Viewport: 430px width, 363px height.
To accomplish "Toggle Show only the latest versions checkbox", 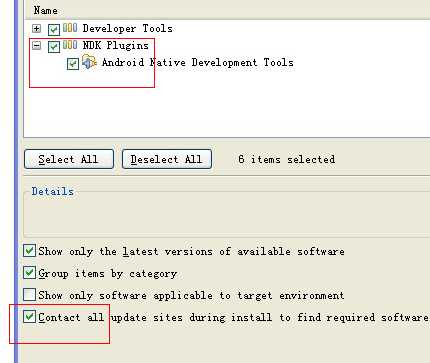I will coord(29,250).
